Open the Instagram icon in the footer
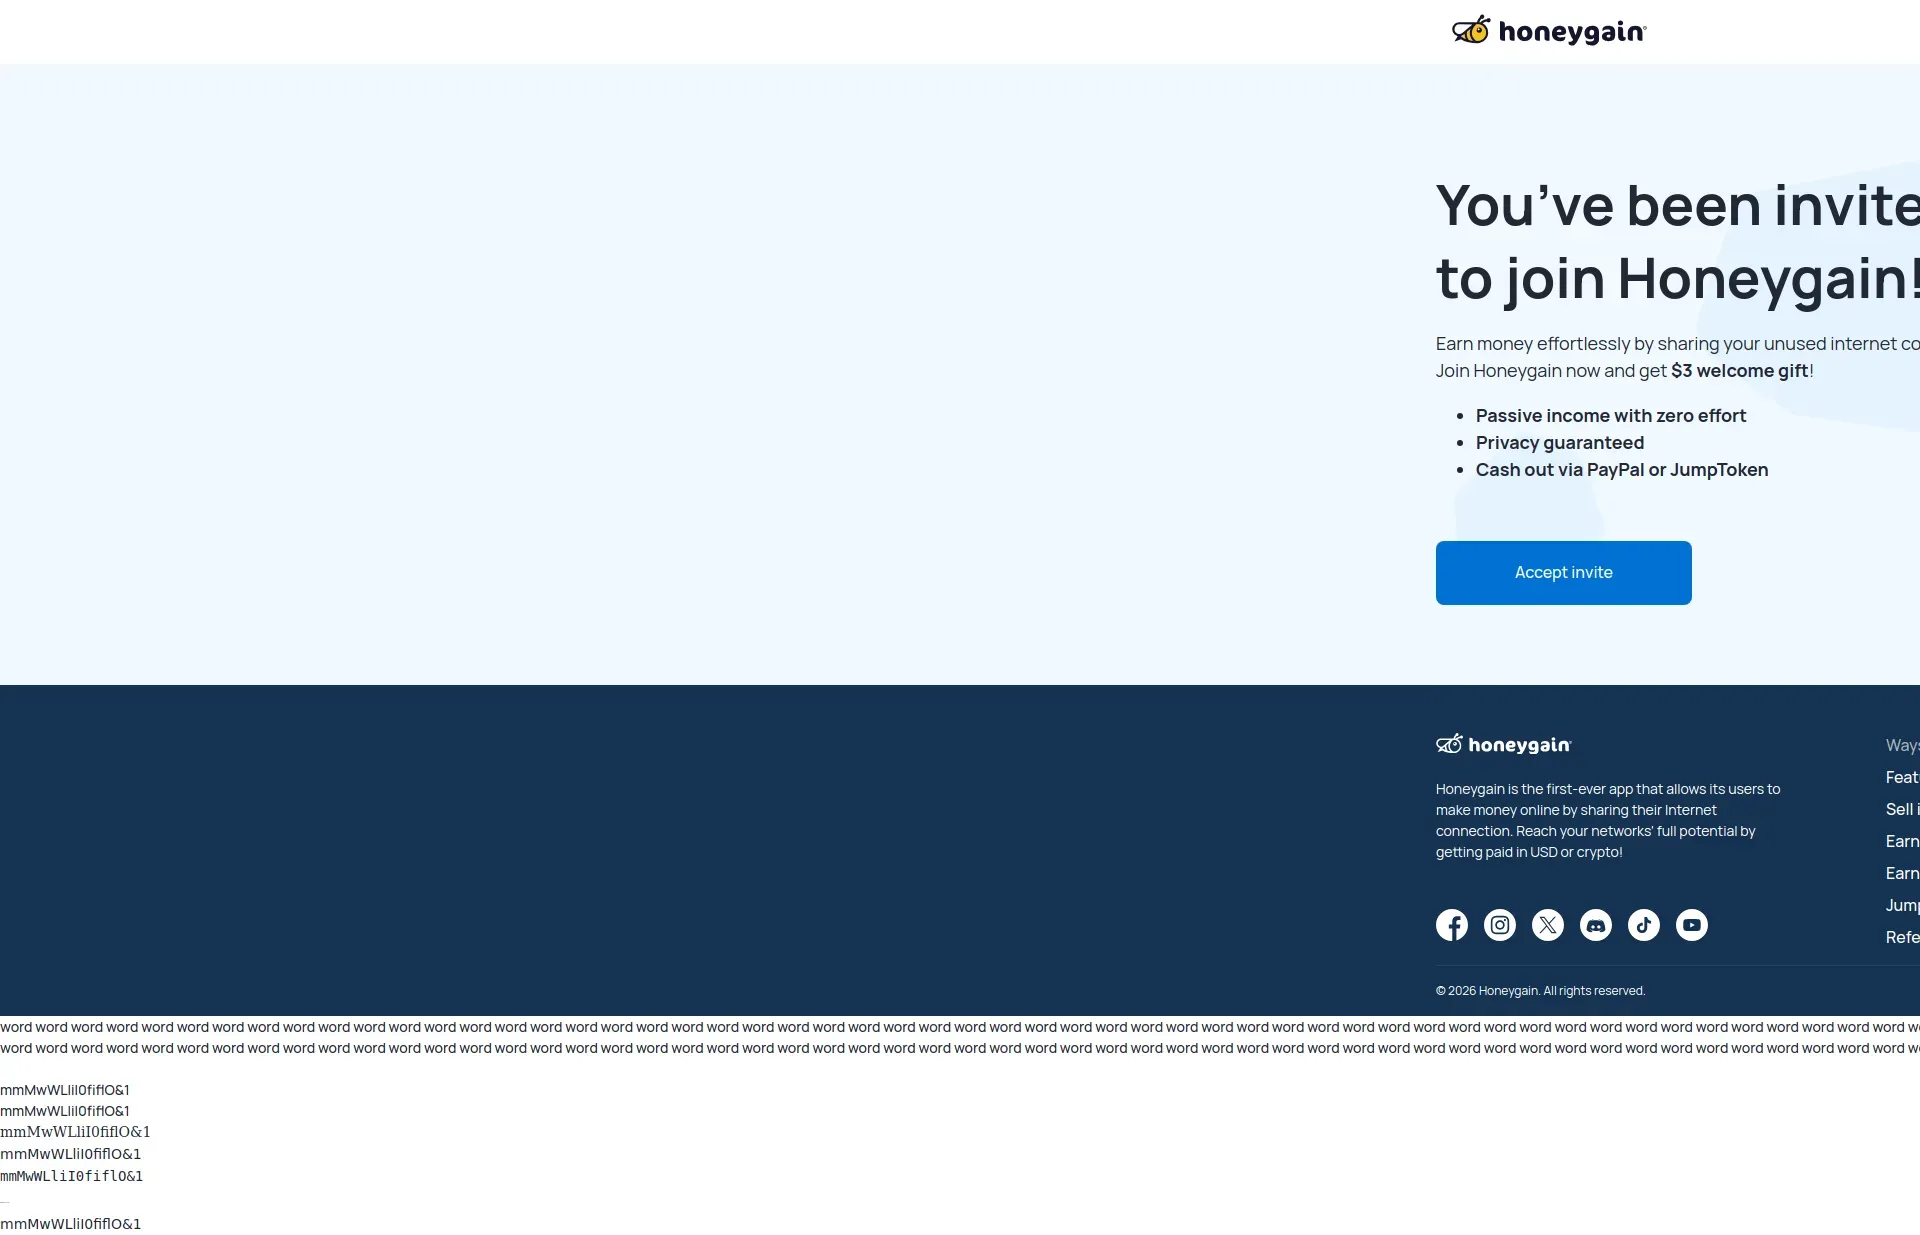 coord(1500,925)
